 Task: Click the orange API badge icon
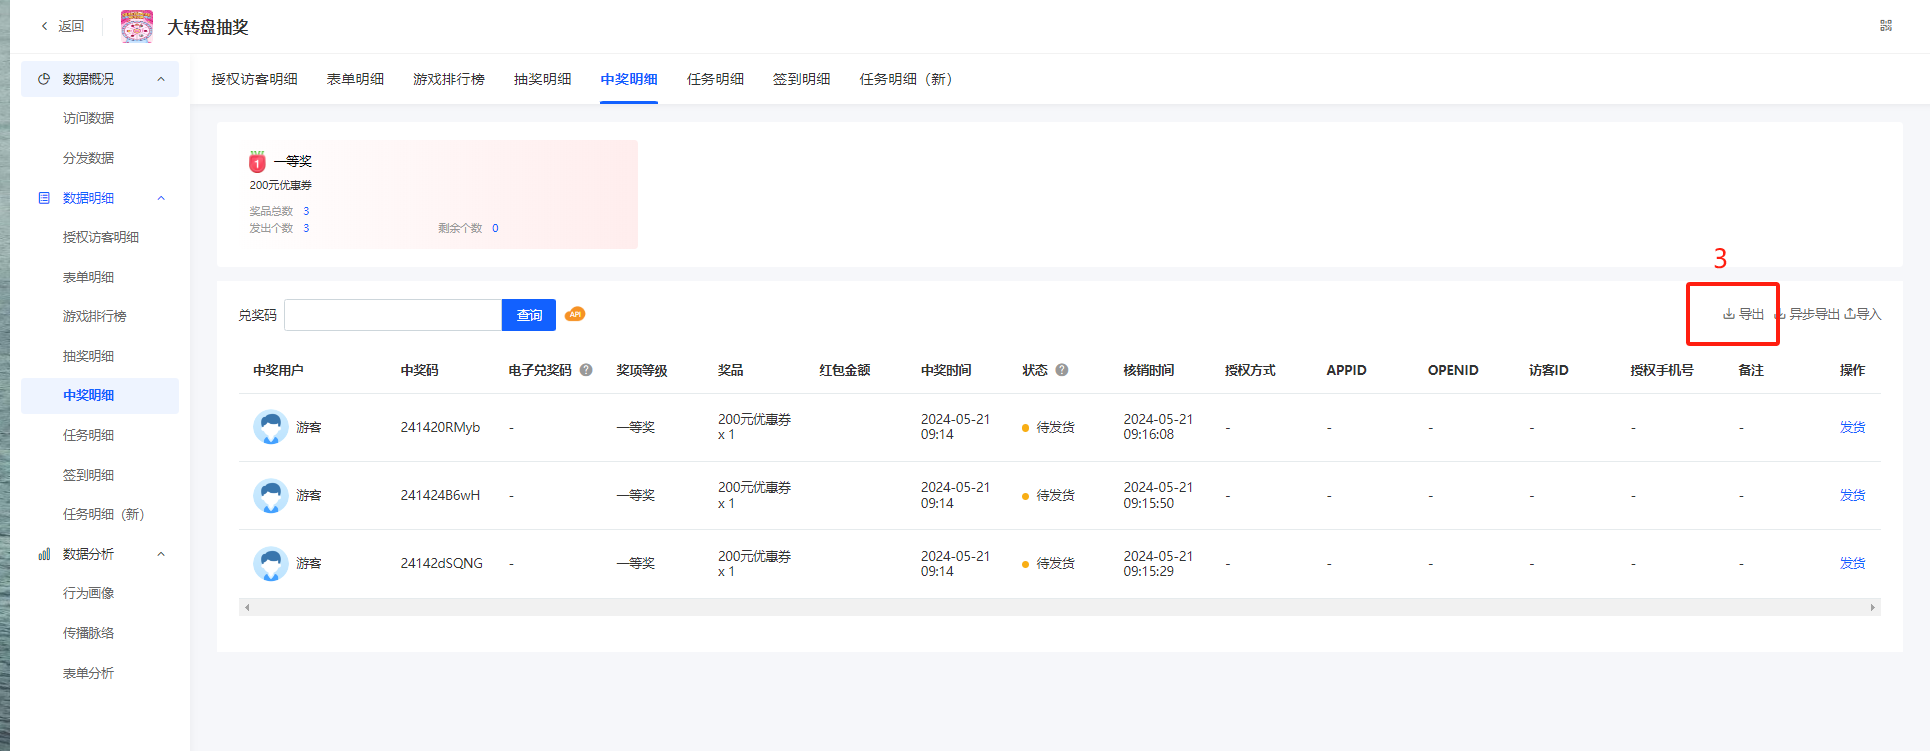tap(575, 314)
